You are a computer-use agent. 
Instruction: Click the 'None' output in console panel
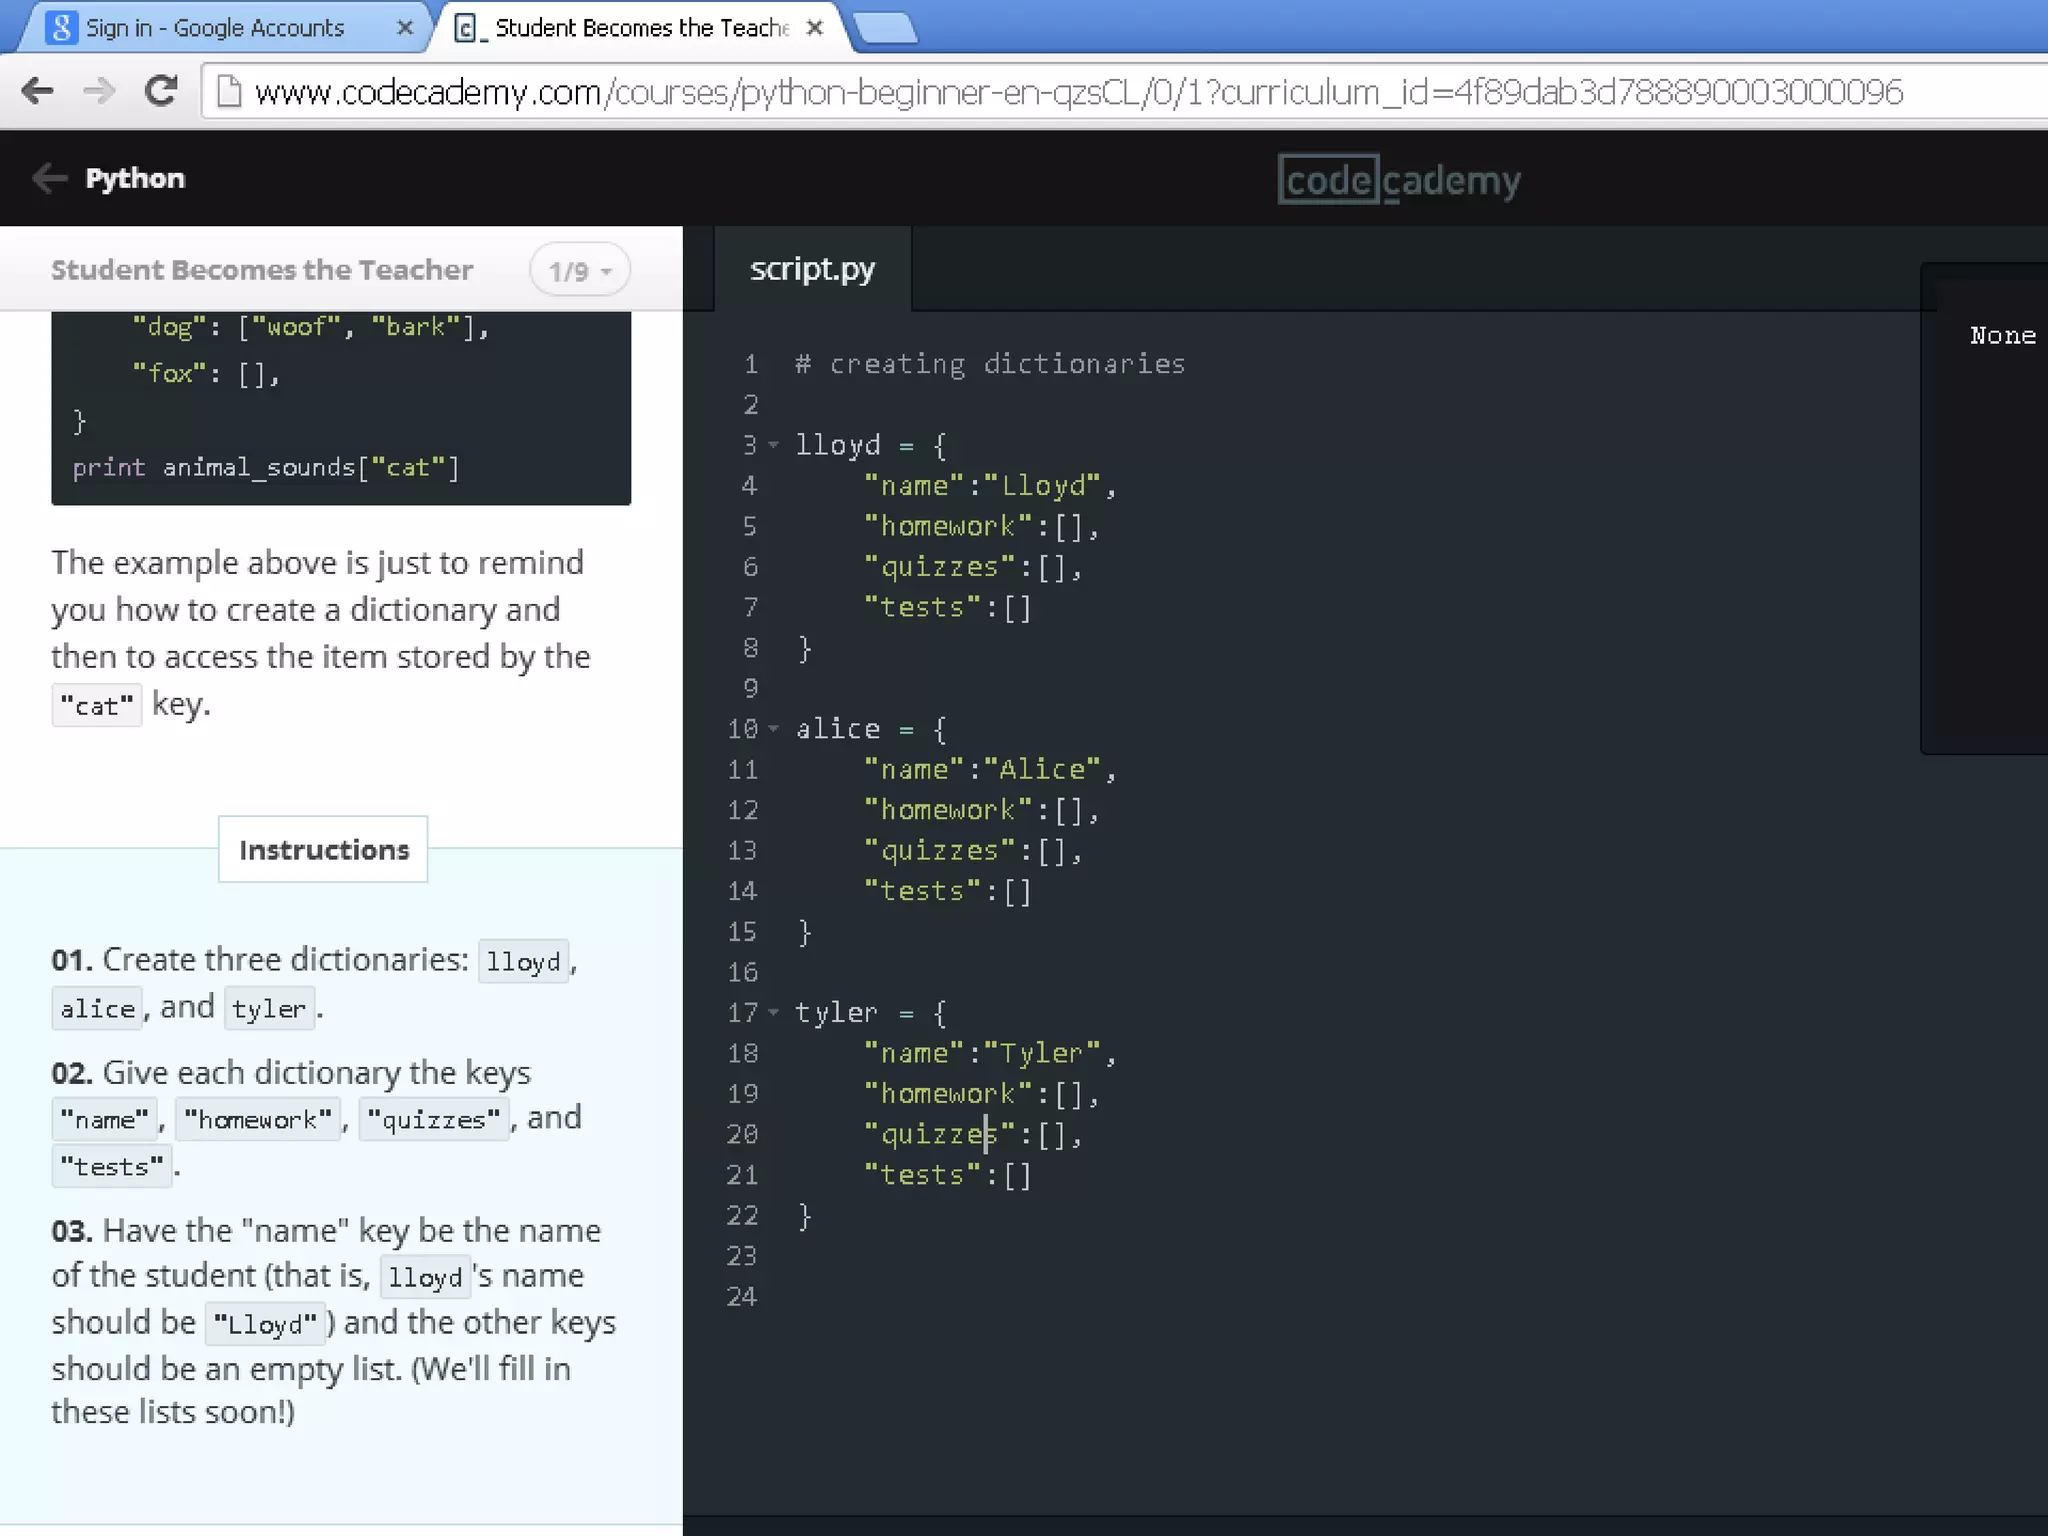click(x=2003, y=336)
